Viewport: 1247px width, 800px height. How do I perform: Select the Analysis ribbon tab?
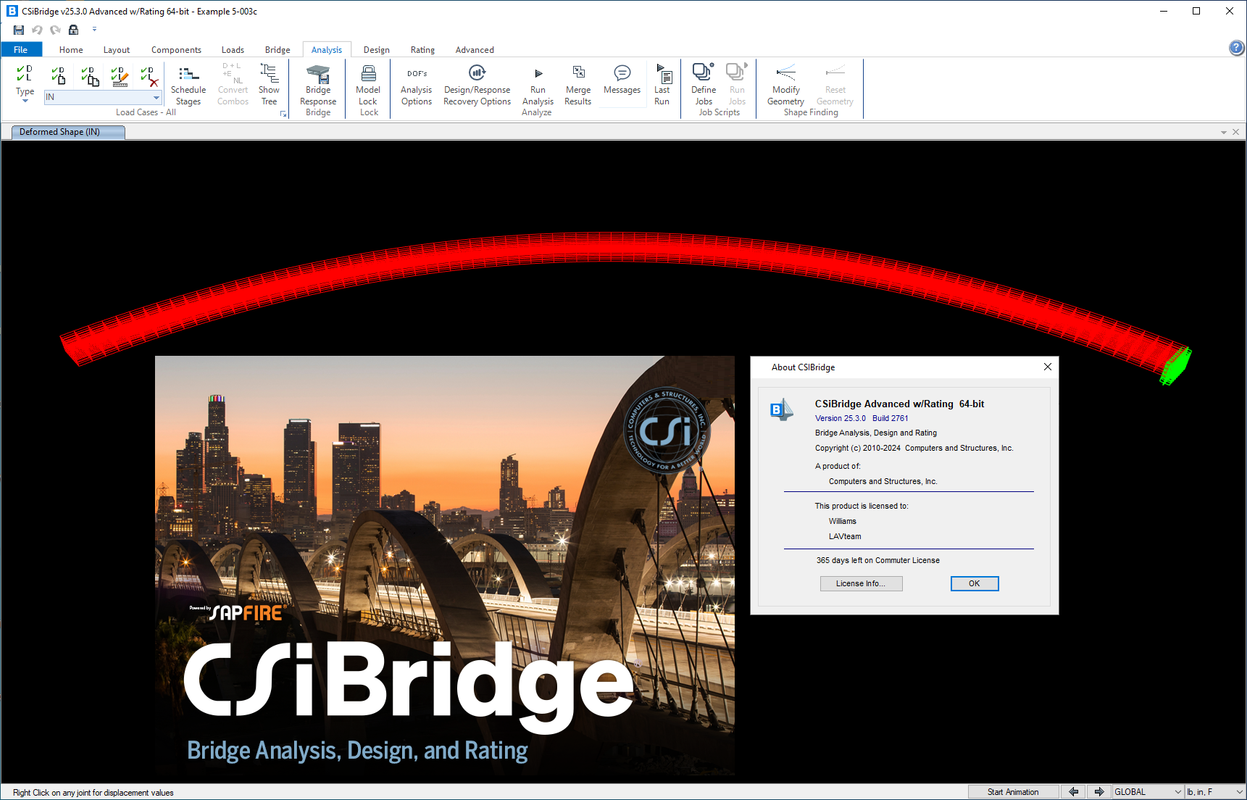(x=327, y=49)
